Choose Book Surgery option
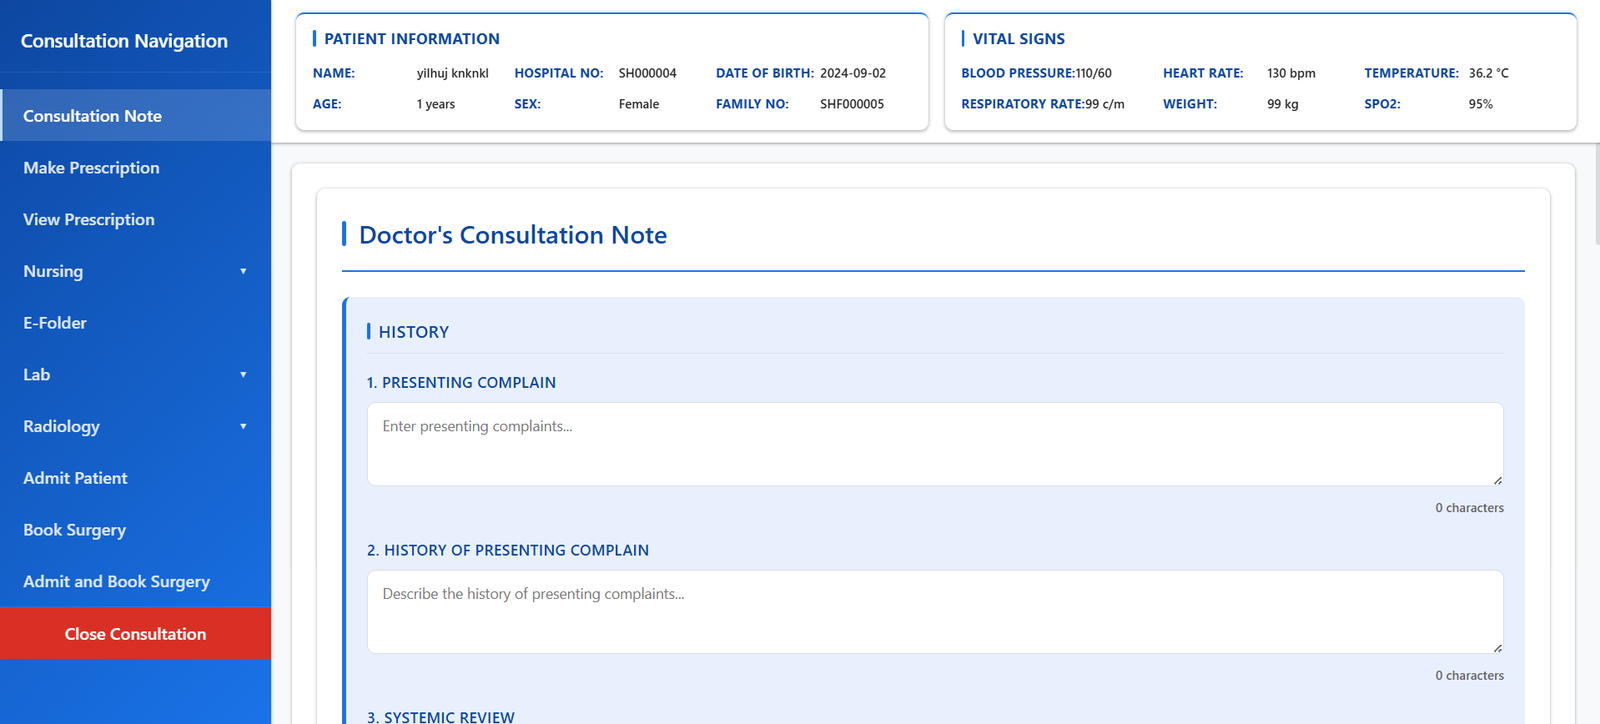Screen dimensions: 1600x724 point(74,530)
